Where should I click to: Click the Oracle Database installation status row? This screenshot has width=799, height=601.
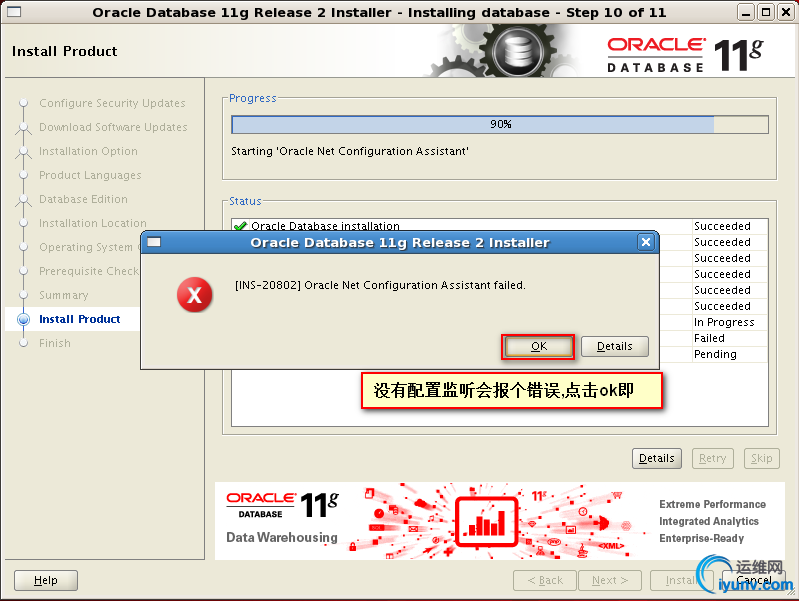pos(499,224)
